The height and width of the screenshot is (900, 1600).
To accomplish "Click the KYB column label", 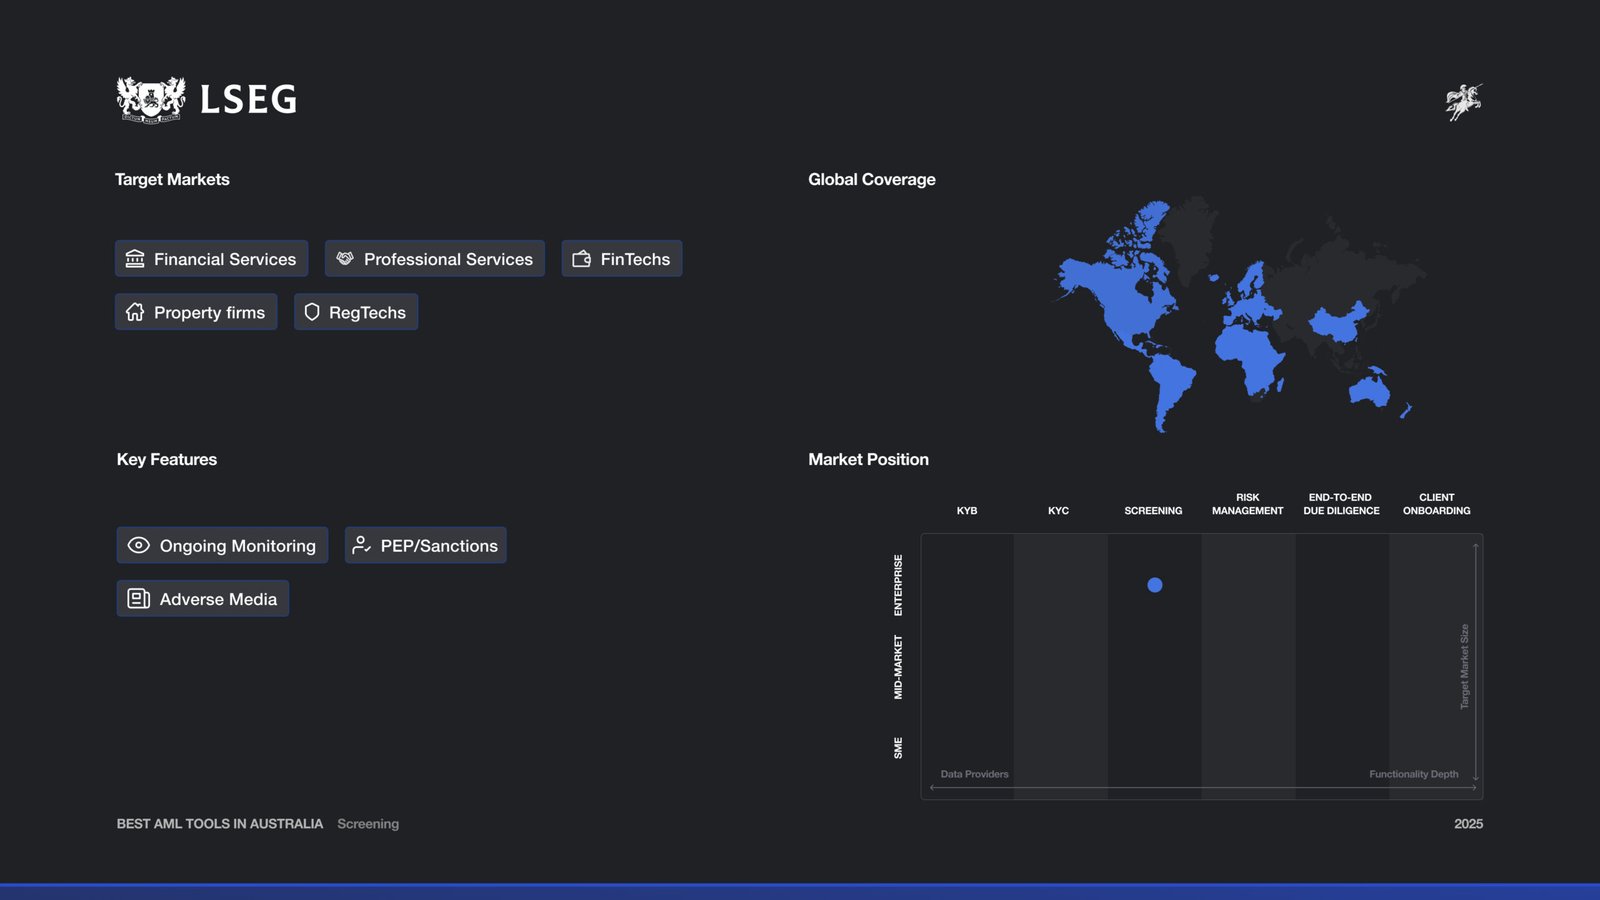I will pyautogui.click(x=967, y=511).
